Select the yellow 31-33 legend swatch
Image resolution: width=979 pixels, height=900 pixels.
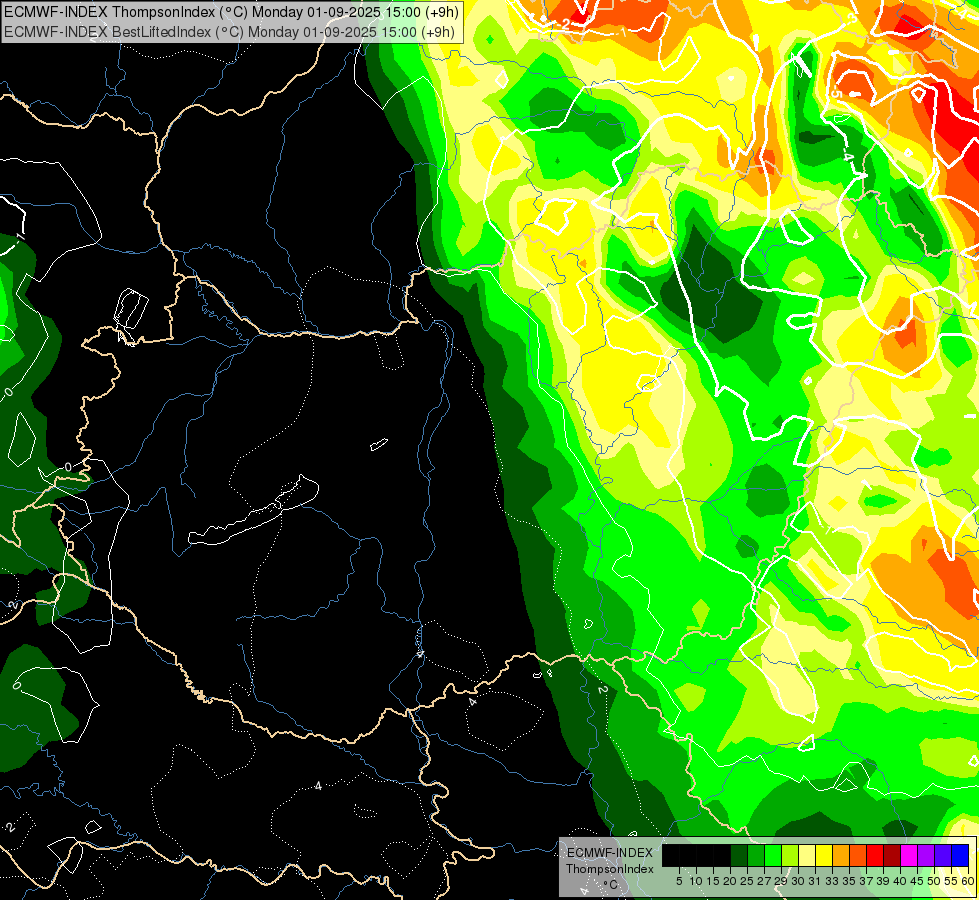click(824, 855)
